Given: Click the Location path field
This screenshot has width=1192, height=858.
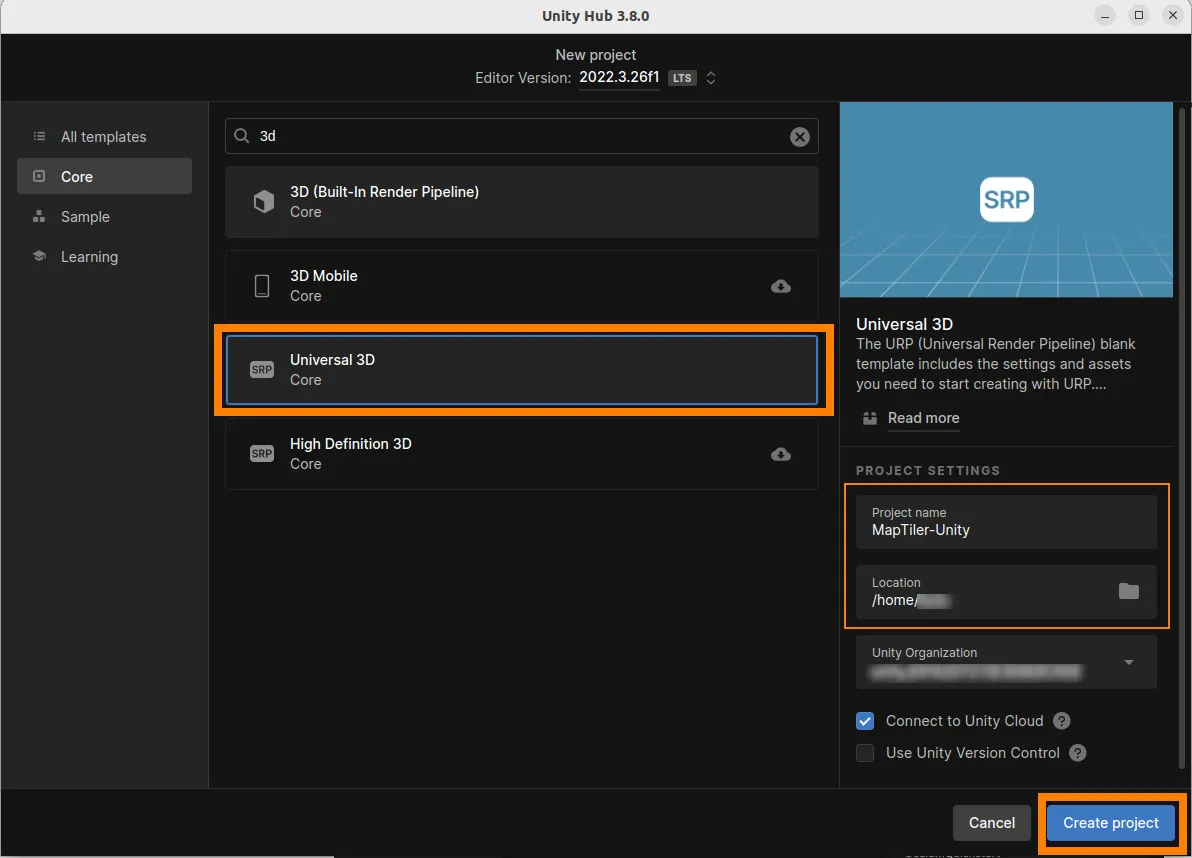Looking at the screenshot, I should [x=1006, y=592].
